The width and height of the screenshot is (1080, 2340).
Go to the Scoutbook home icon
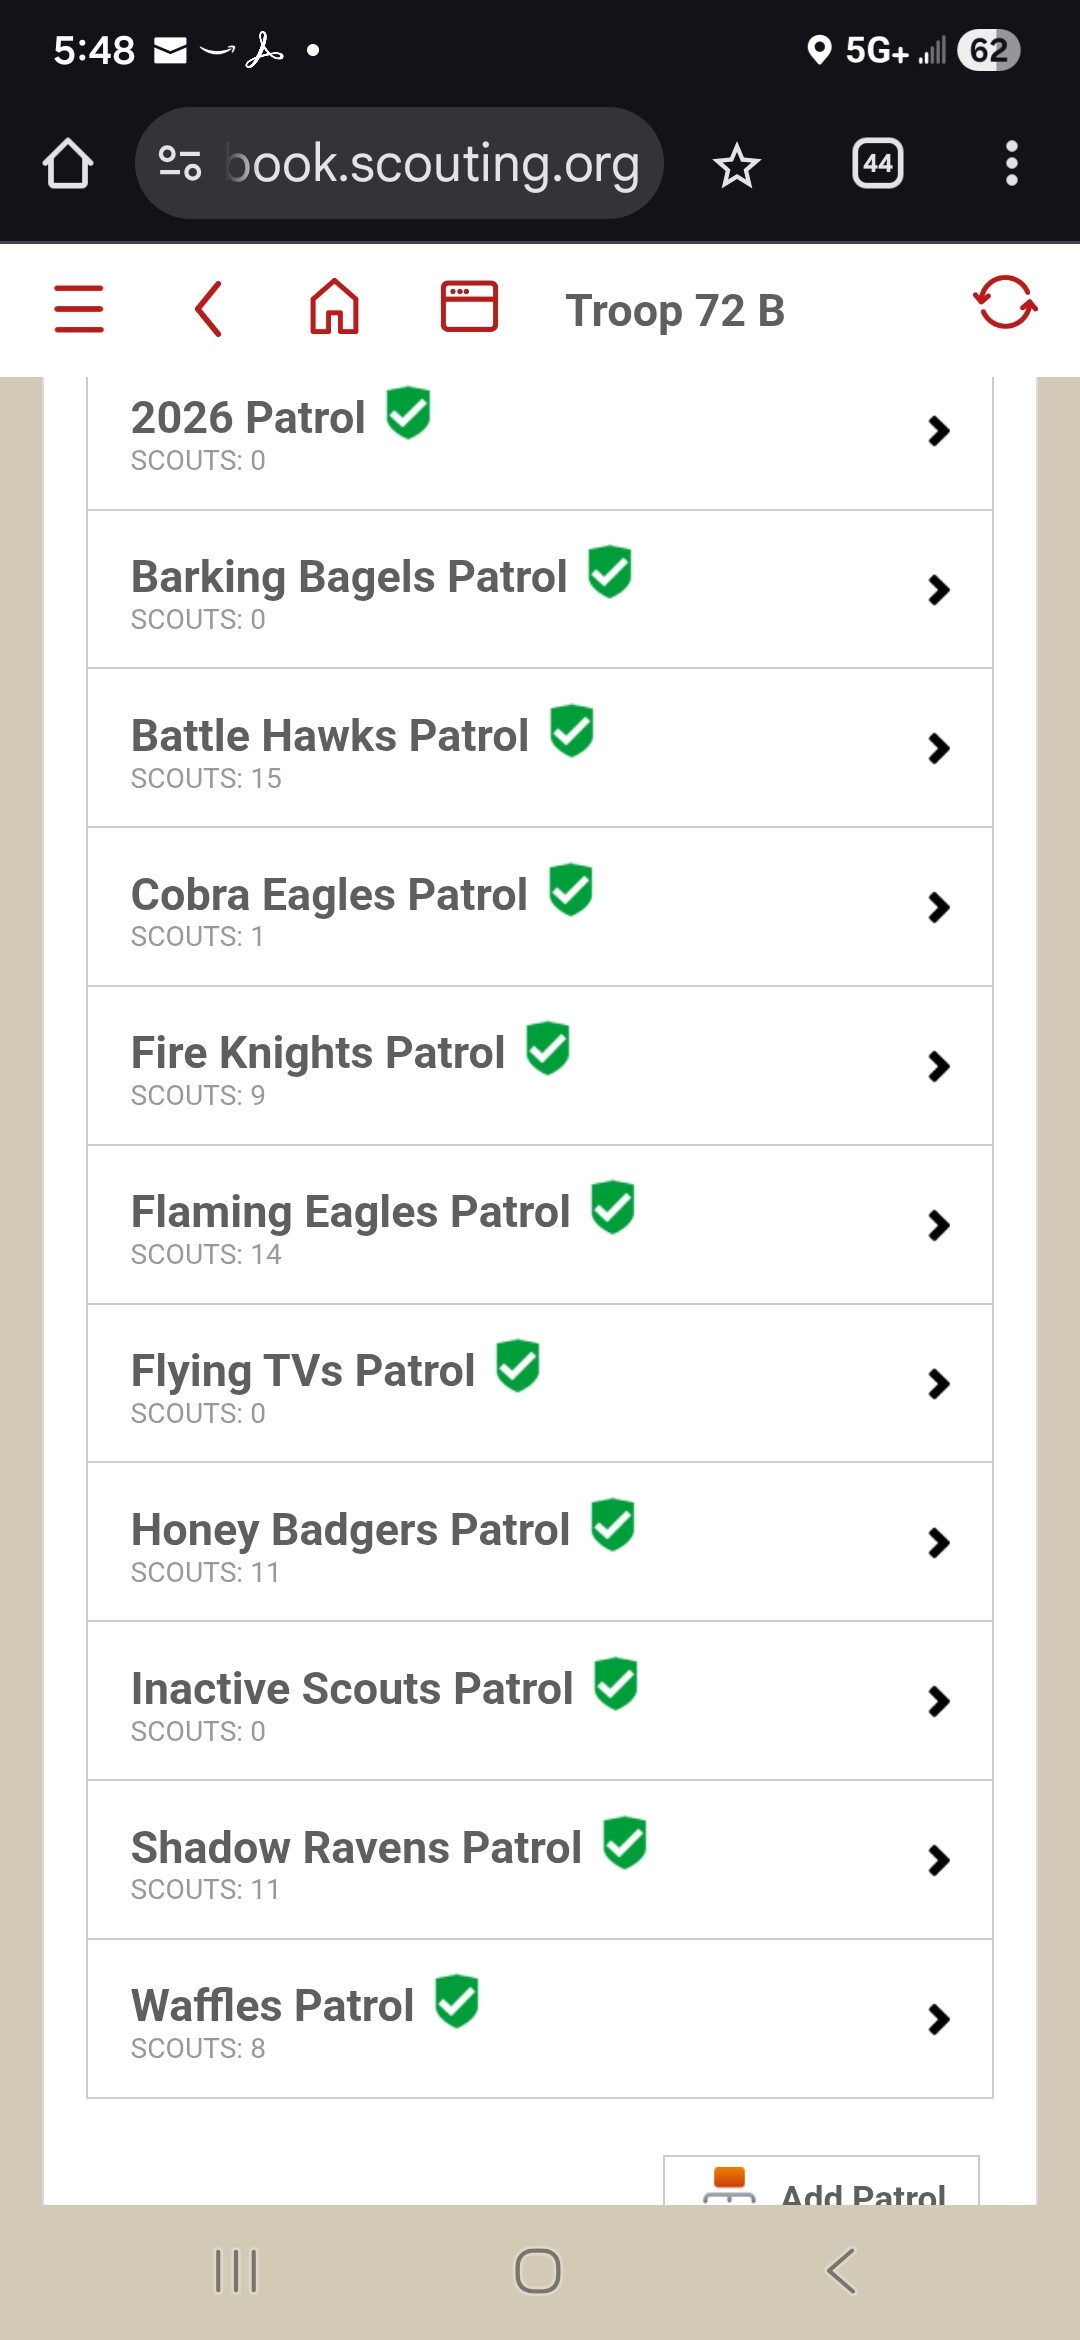[x=334, y=306]
